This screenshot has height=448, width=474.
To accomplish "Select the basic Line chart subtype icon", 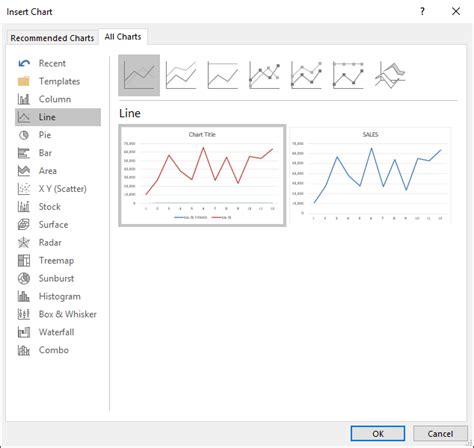I will 139,75.
